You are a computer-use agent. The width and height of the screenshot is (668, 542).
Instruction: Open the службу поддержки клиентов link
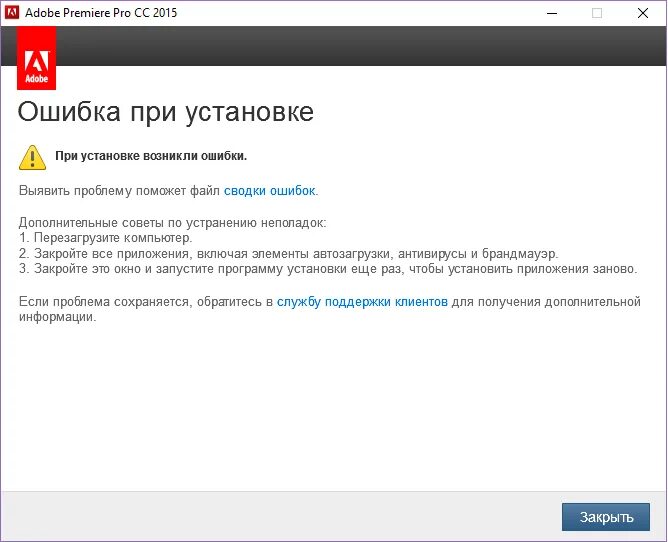click(x=362, y=302)
